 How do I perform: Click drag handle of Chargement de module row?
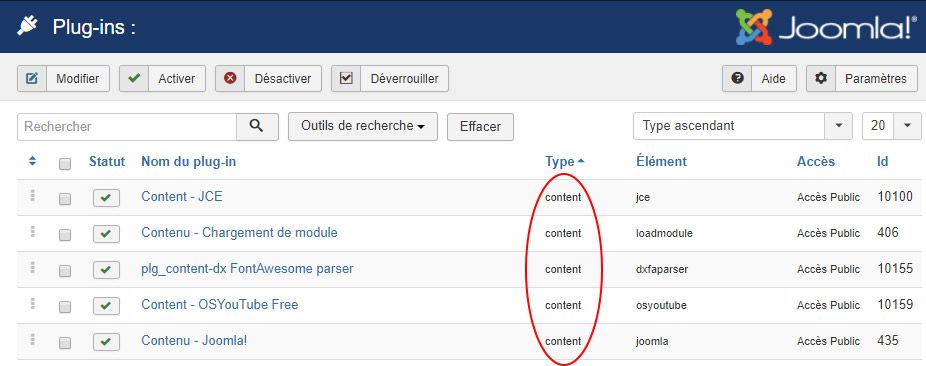click(32, 232)
